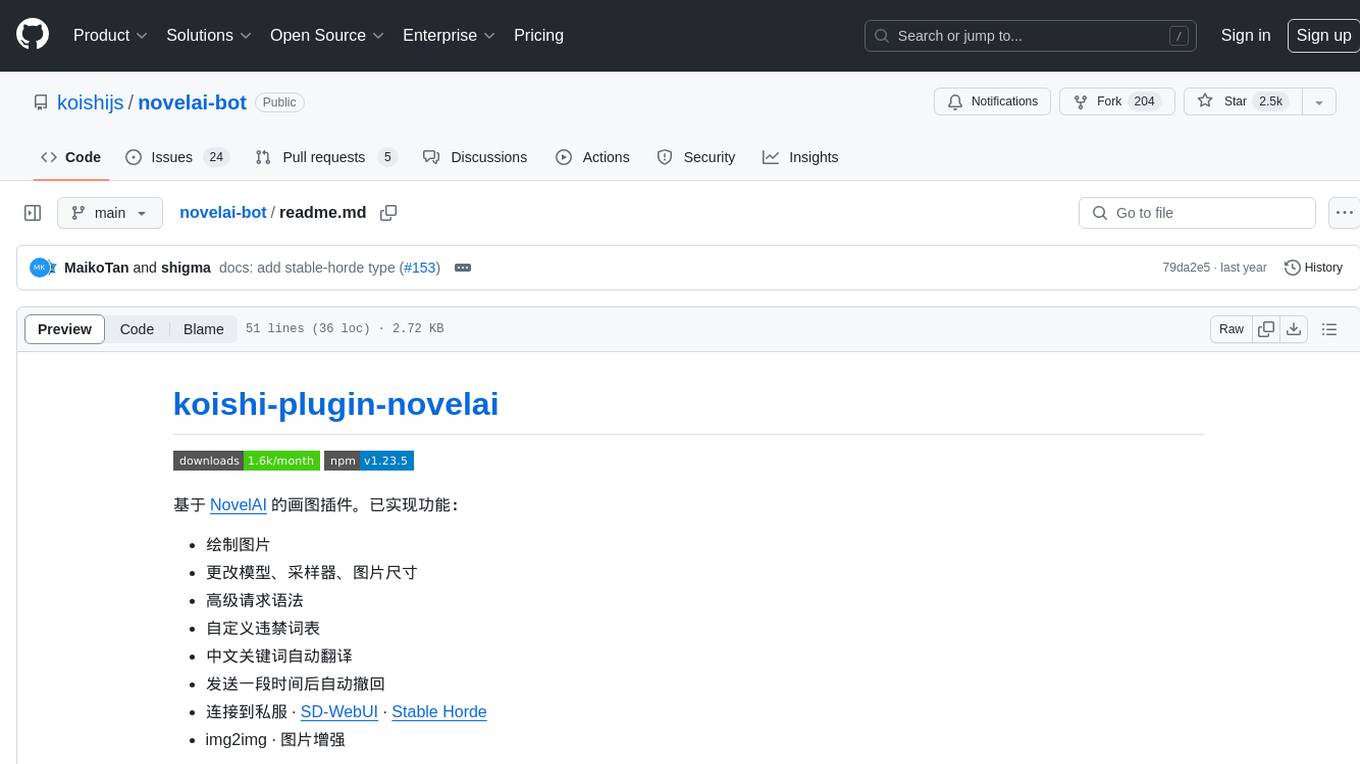Screen dimensions: 1360x764
Task: Open the NovelAI link
Action: (x=238, y=505)
